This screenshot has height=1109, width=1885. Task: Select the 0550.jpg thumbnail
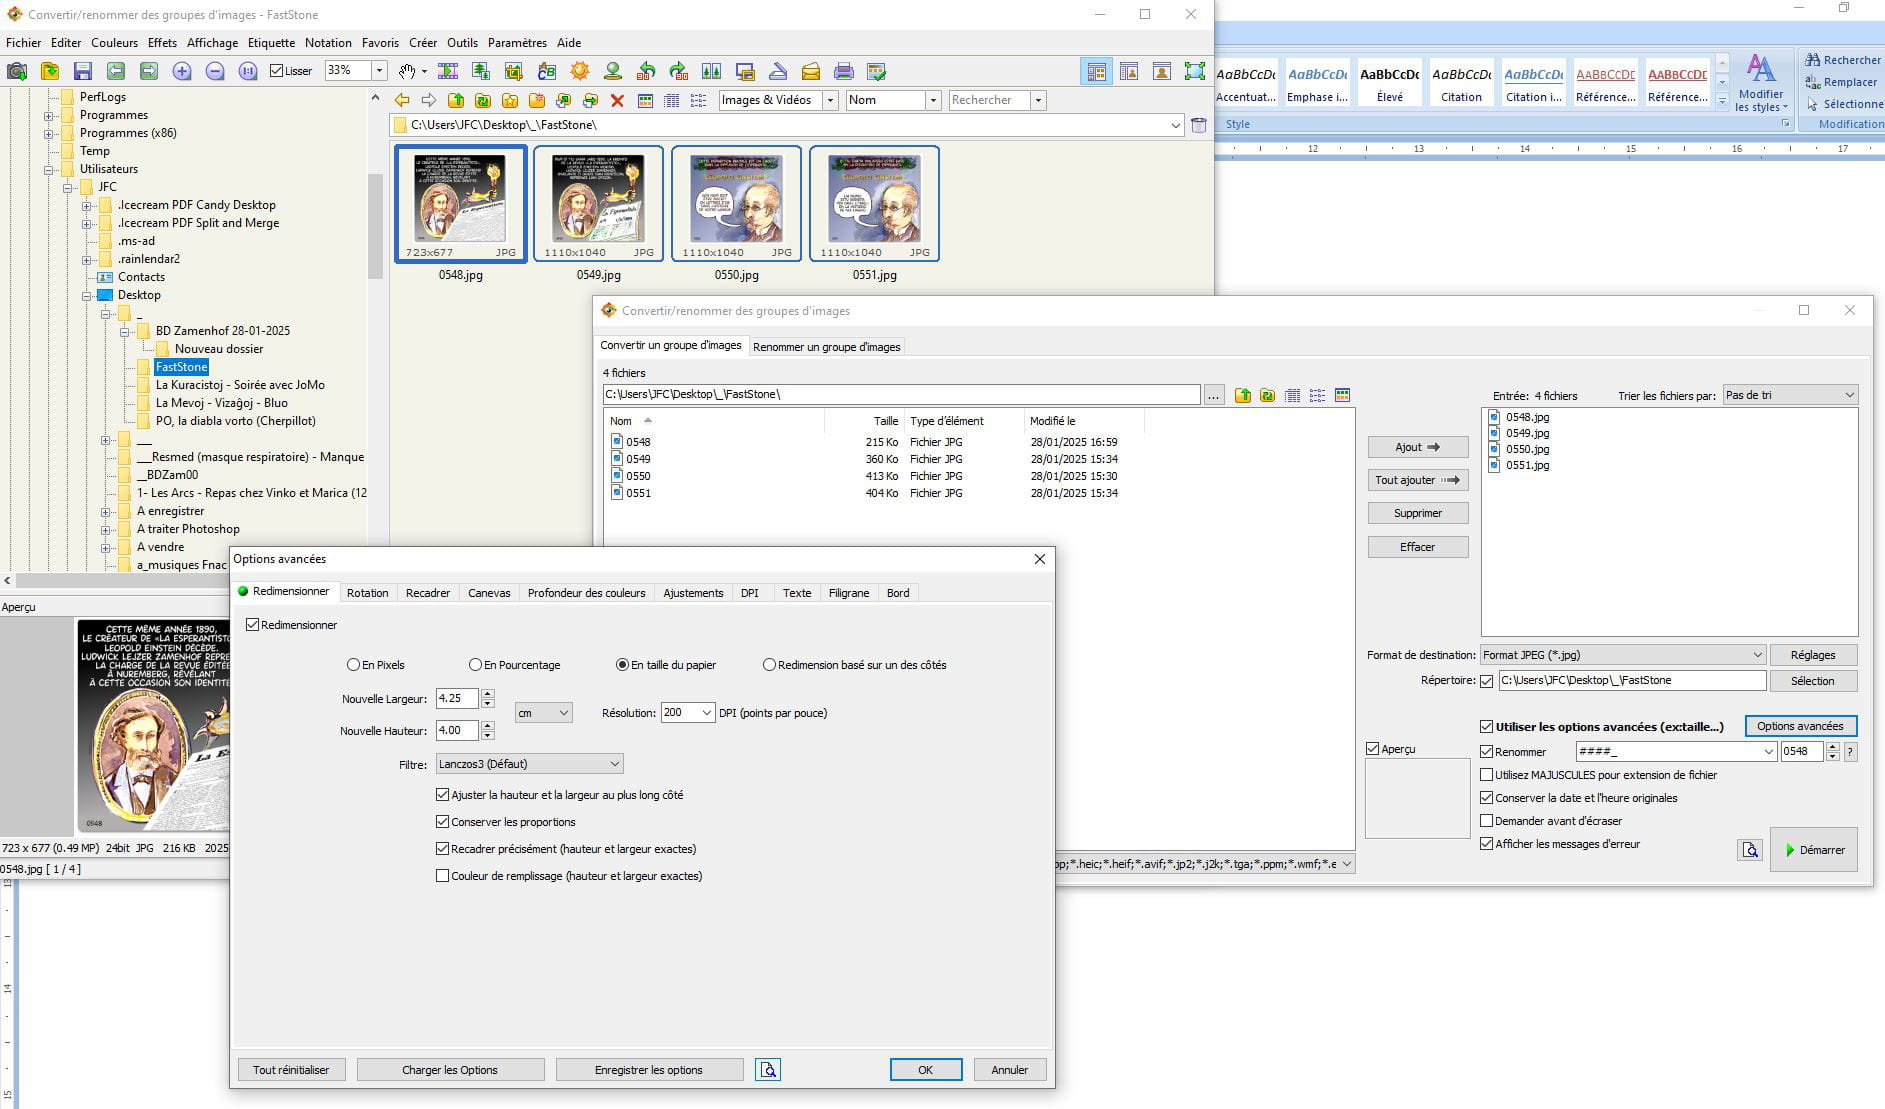pos(736,204)
